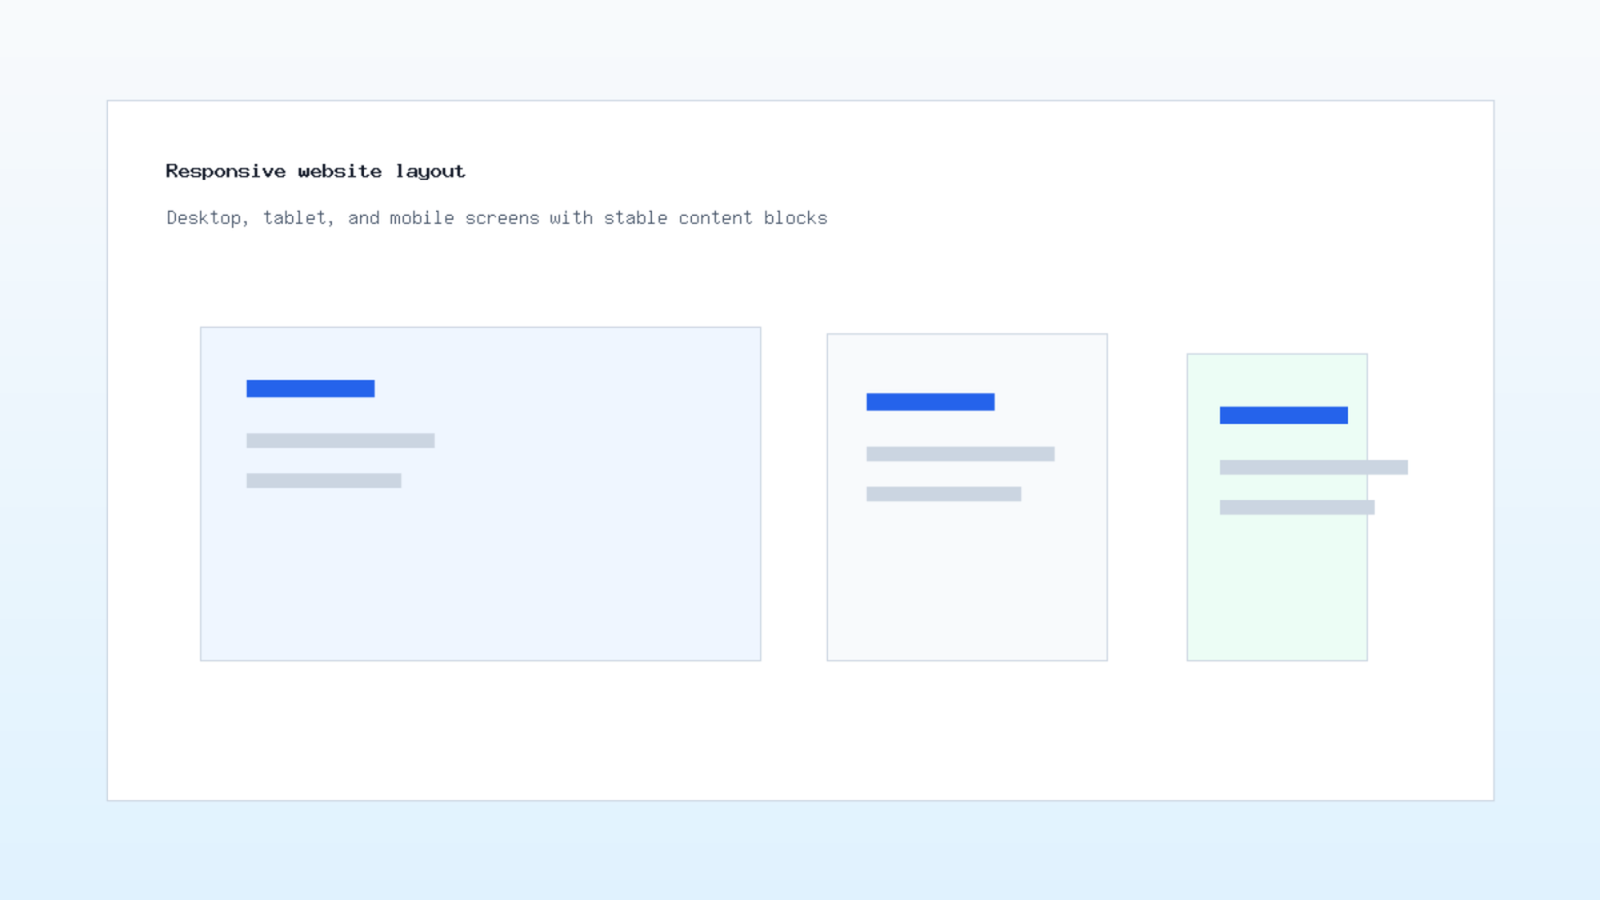Select the shorter gray line in tablet mockup
The width and height of the screenshot is (1600, 900).
[943, 494]
